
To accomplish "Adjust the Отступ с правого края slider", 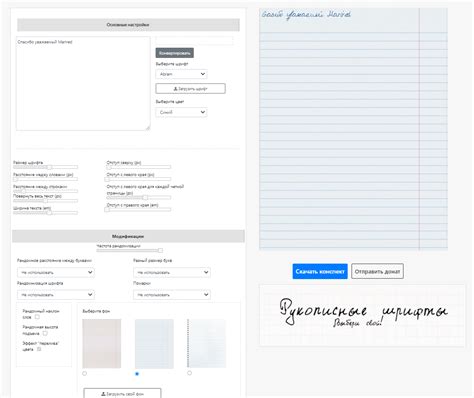I will point(139,209).
